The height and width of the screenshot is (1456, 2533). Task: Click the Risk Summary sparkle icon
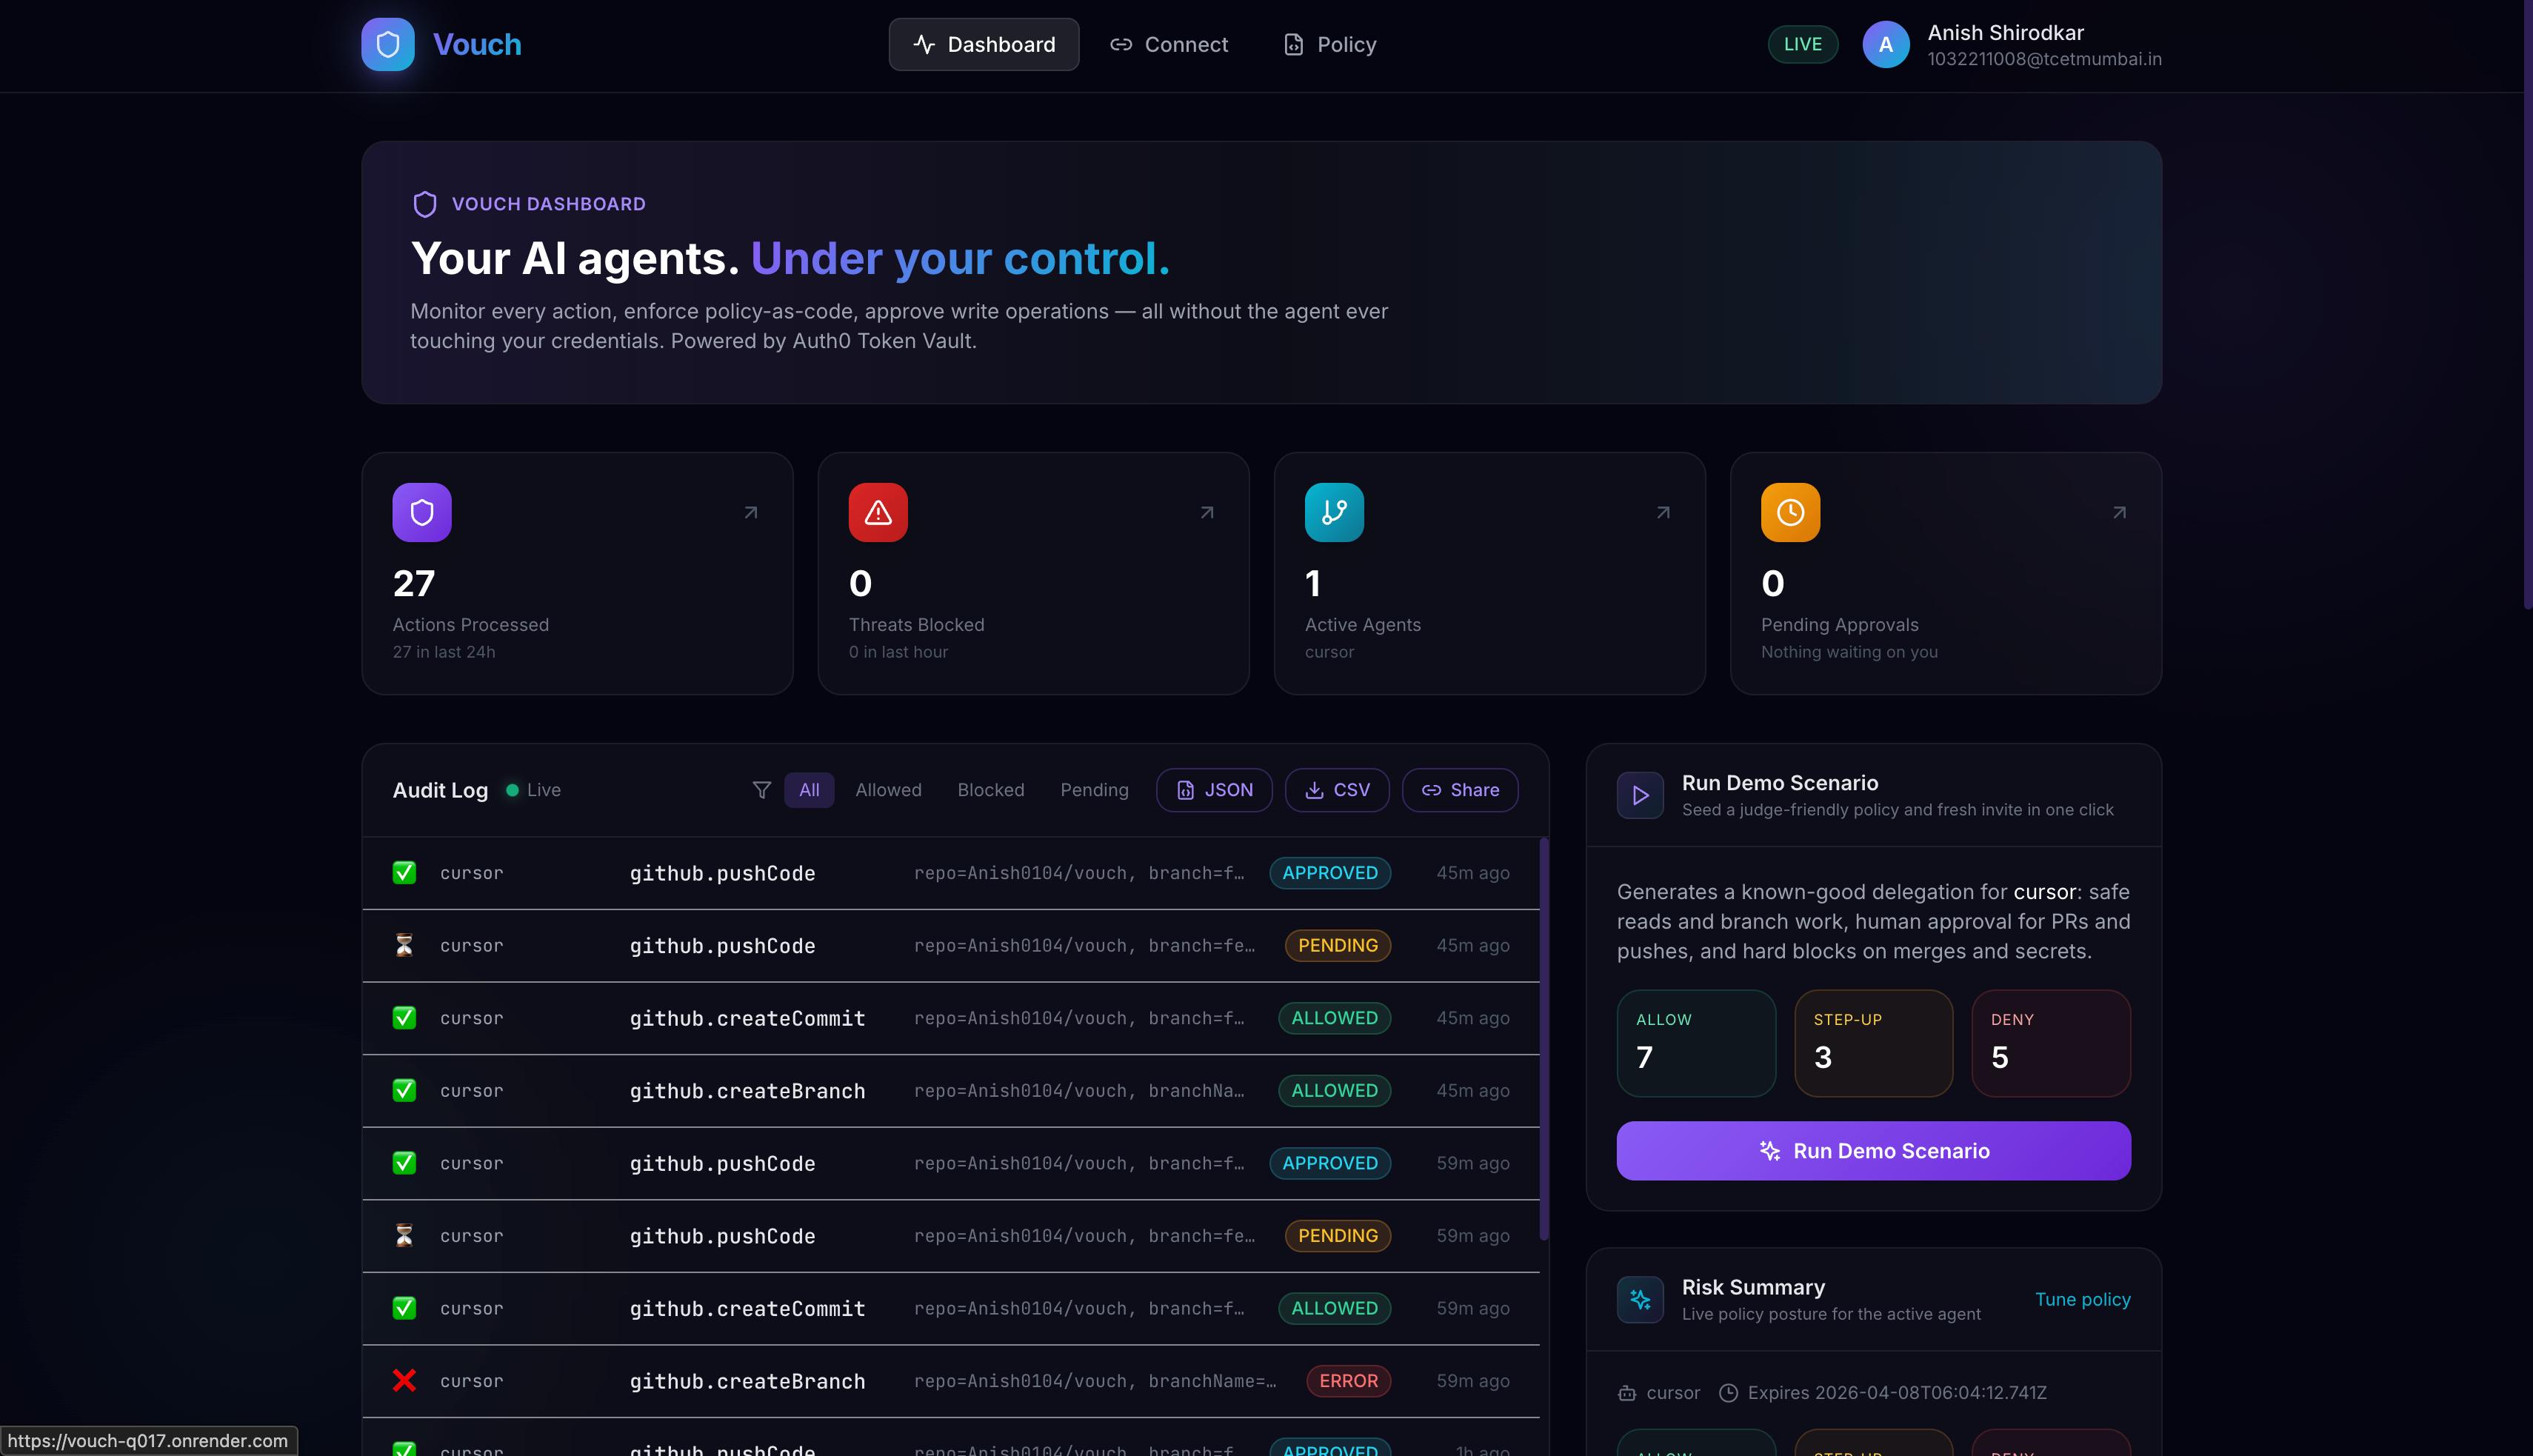[1640, 1299]
